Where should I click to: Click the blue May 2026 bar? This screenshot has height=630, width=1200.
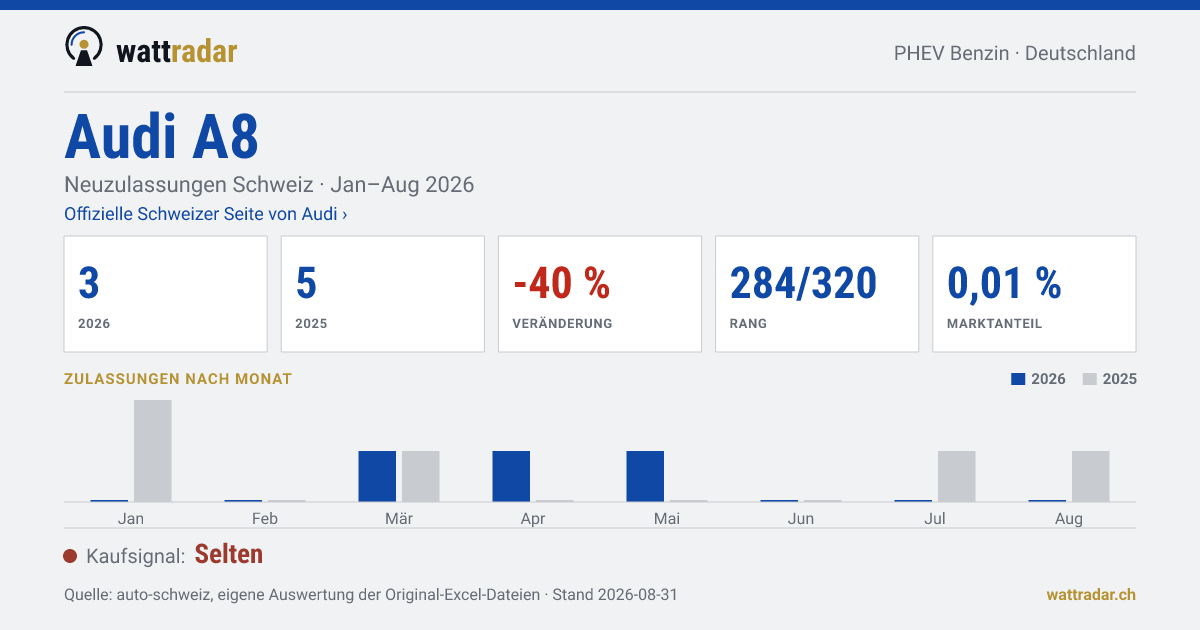pos(645,476)
